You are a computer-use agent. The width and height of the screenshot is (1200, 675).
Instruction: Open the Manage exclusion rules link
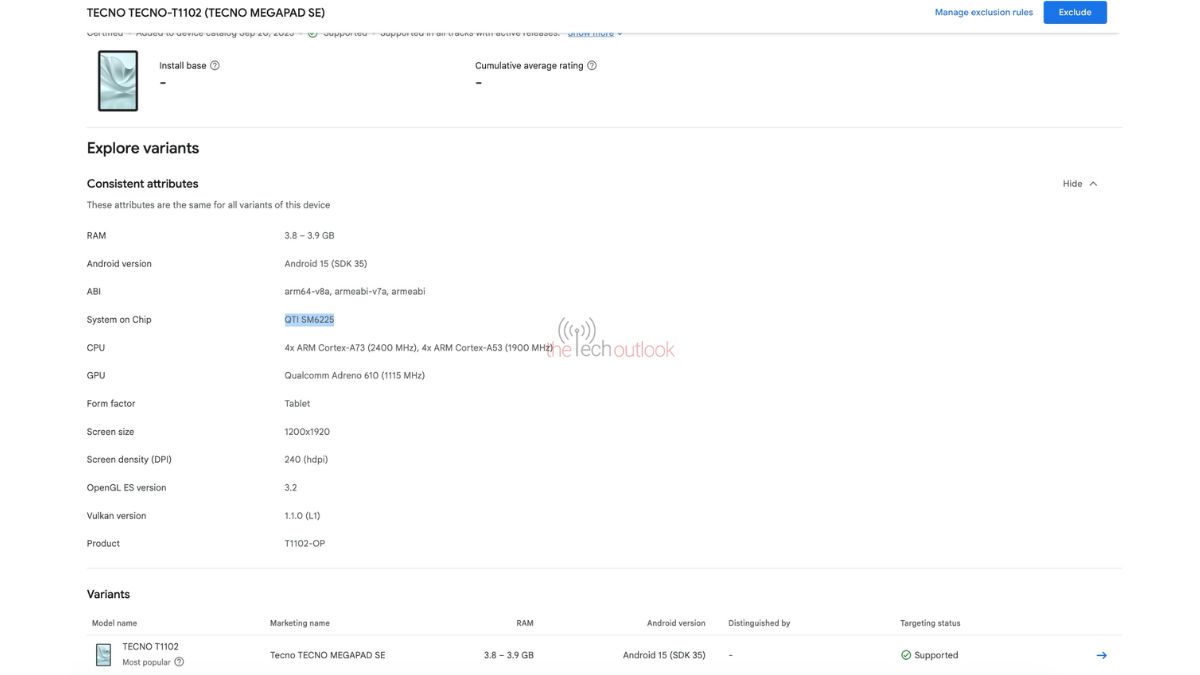983,12
